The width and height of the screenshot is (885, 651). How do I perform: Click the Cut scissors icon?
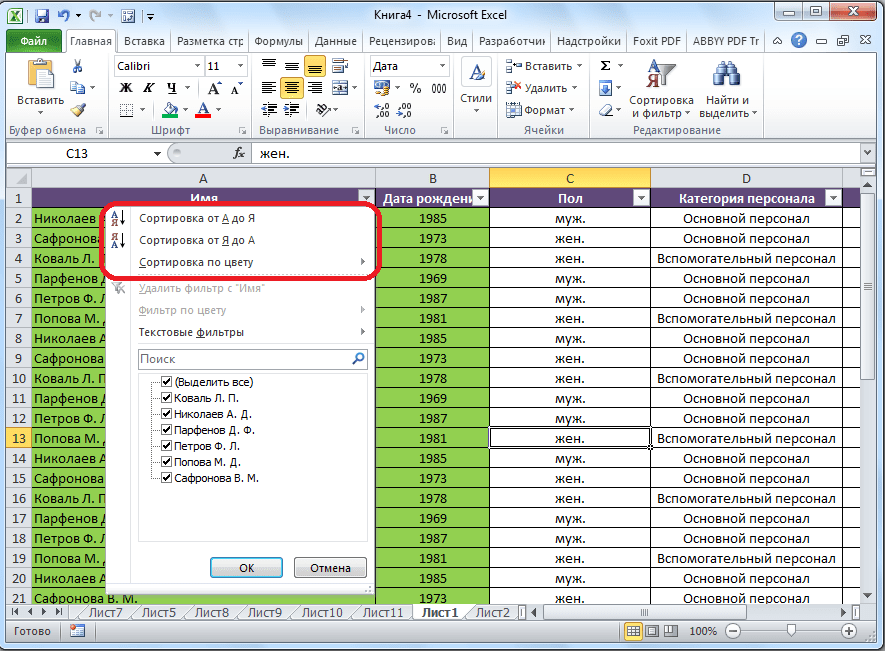78,66
